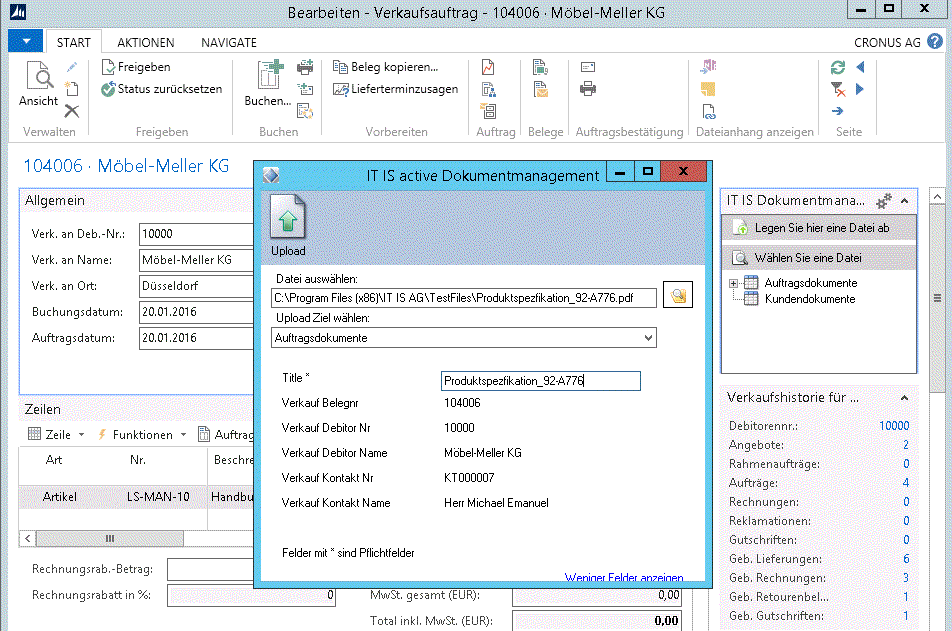Select Kundendokumente in the tree
Viewport: 952px width, 631px height.
[x=809, y=299]
